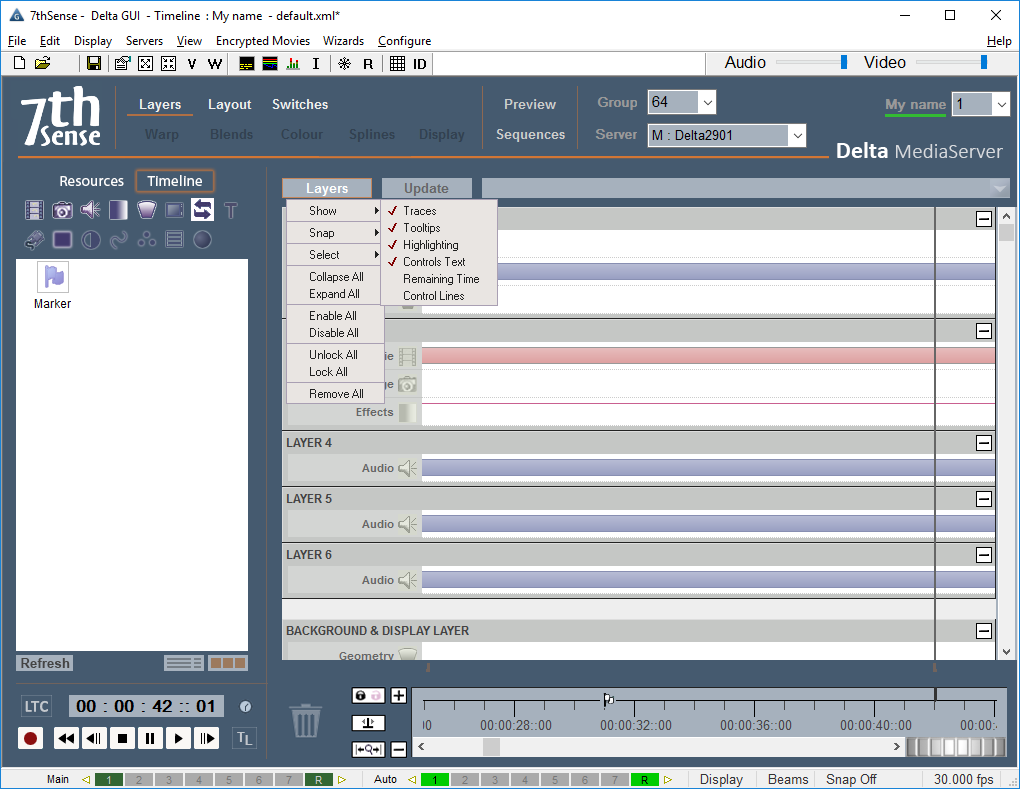Enable Remaining Time in the Show submenu
Viewport: 1020px width, 789px height.
[x=440, y=278]
